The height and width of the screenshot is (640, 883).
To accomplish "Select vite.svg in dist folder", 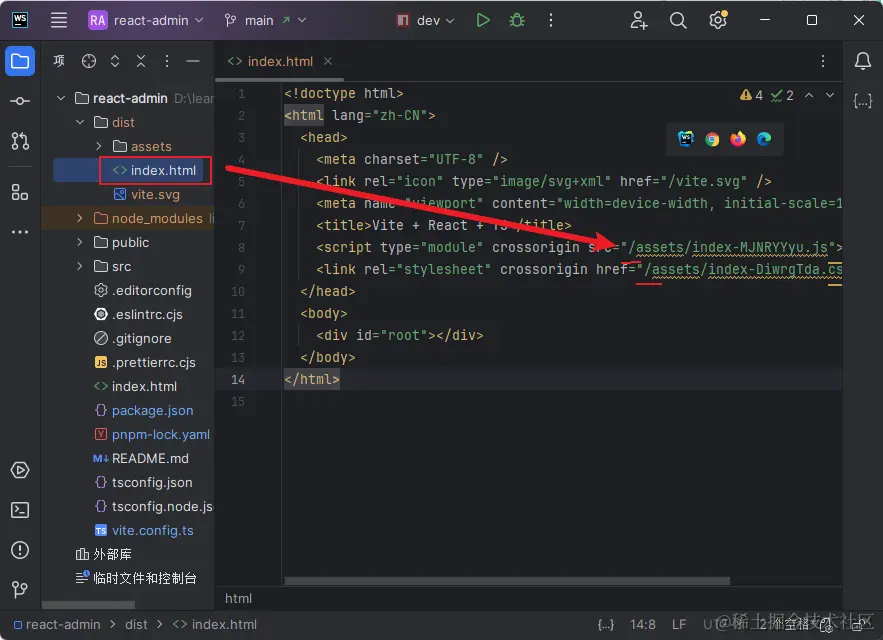I will click(146, 194).
